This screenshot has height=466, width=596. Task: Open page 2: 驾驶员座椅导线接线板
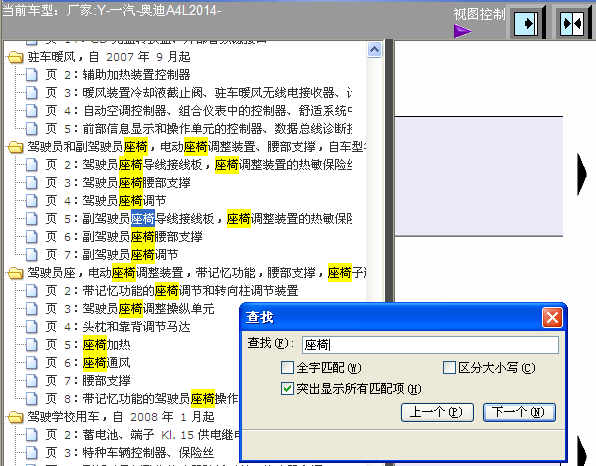[x=198, y=165]
